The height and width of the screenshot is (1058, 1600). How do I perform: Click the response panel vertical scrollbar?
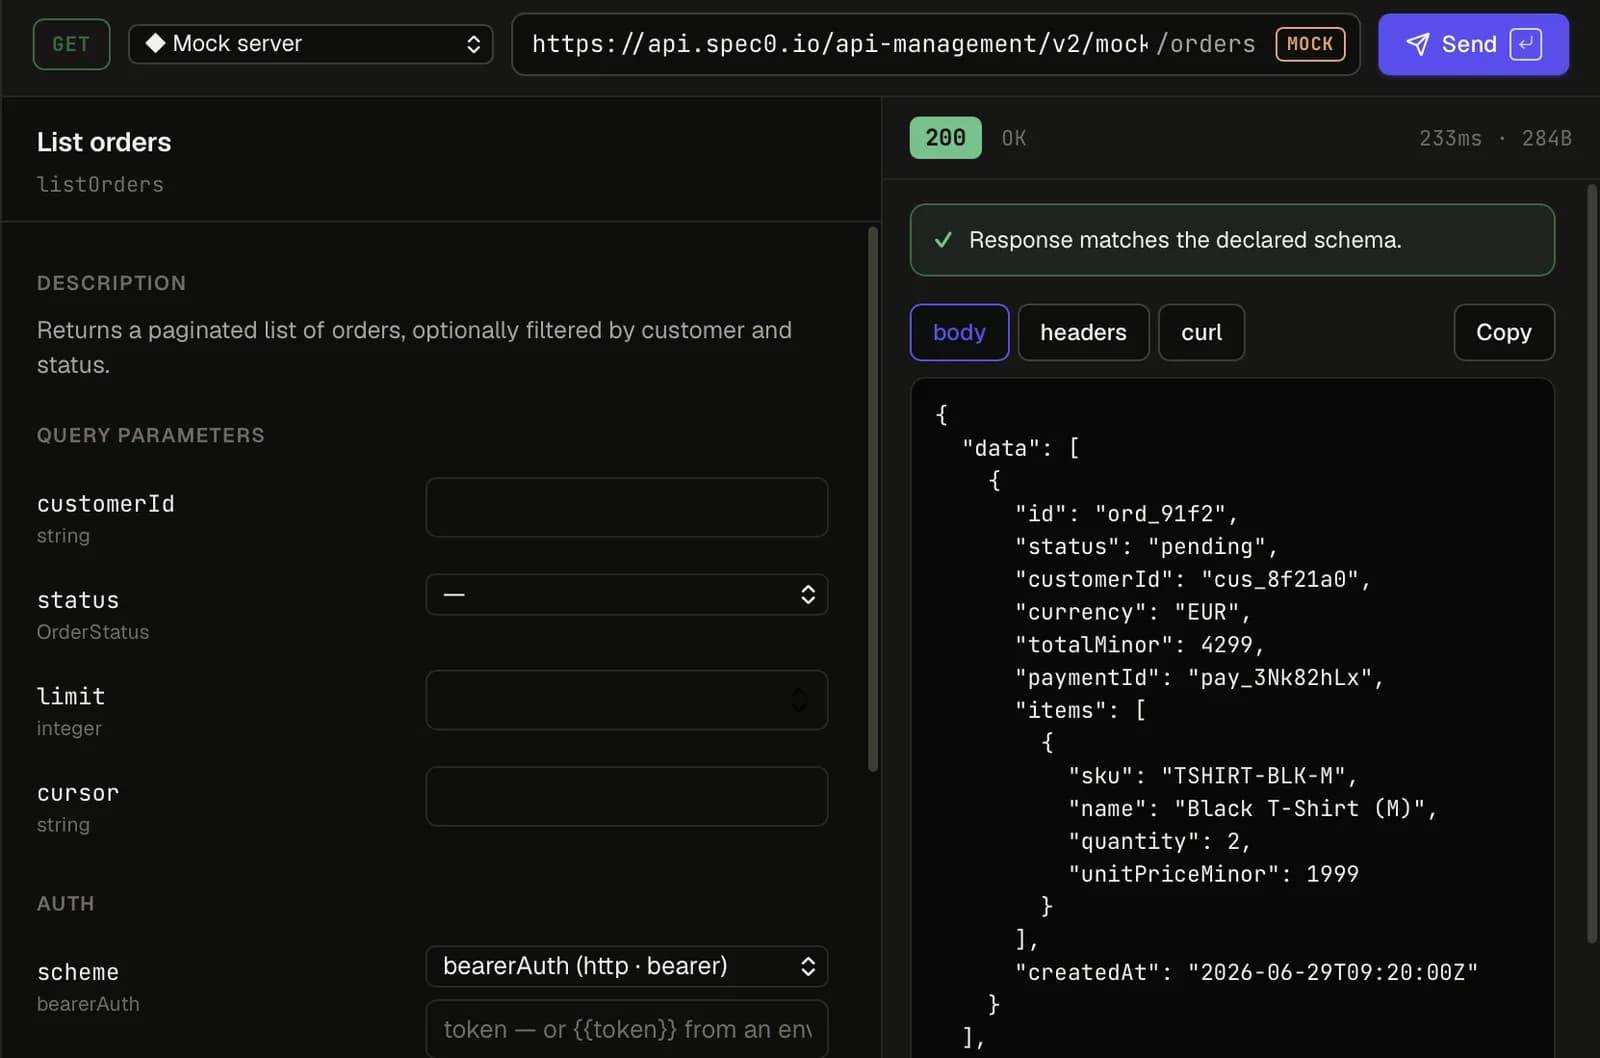click(1593, 563)
